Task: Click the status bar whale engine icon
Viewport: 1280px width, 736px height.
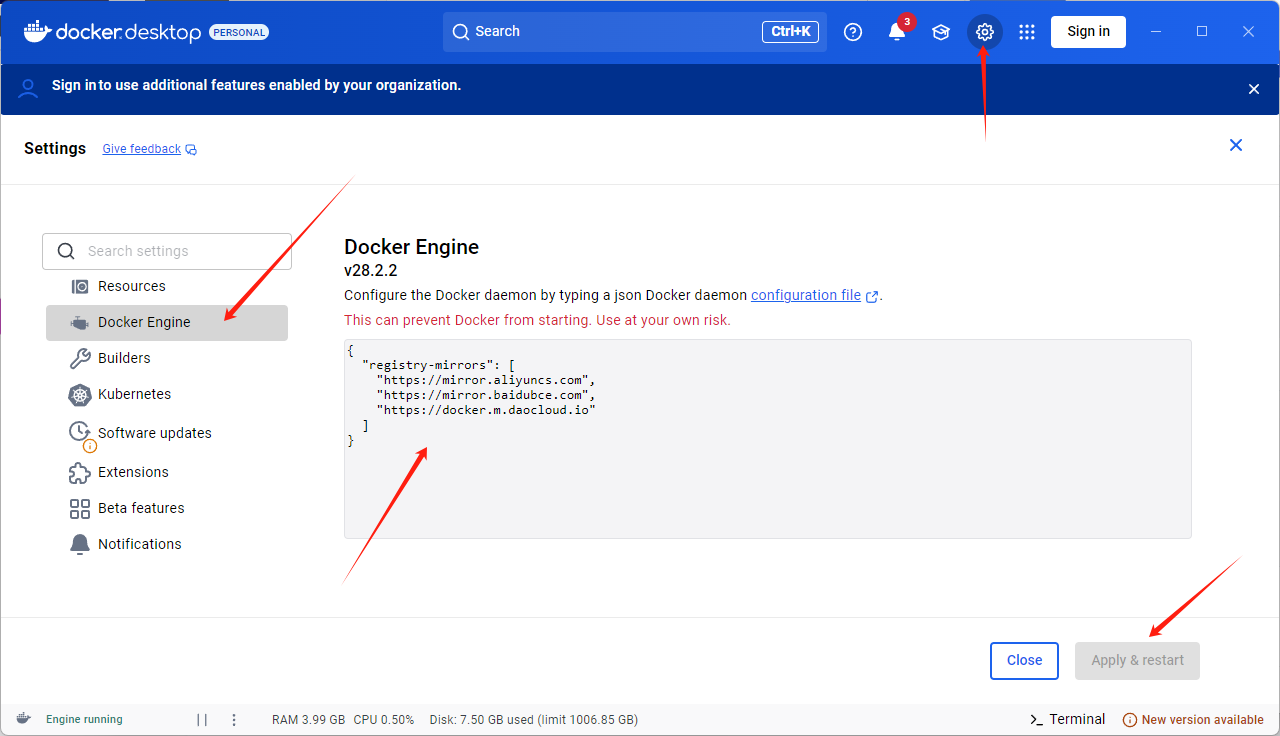Action: pyautogui.click(x=23, y=719)
